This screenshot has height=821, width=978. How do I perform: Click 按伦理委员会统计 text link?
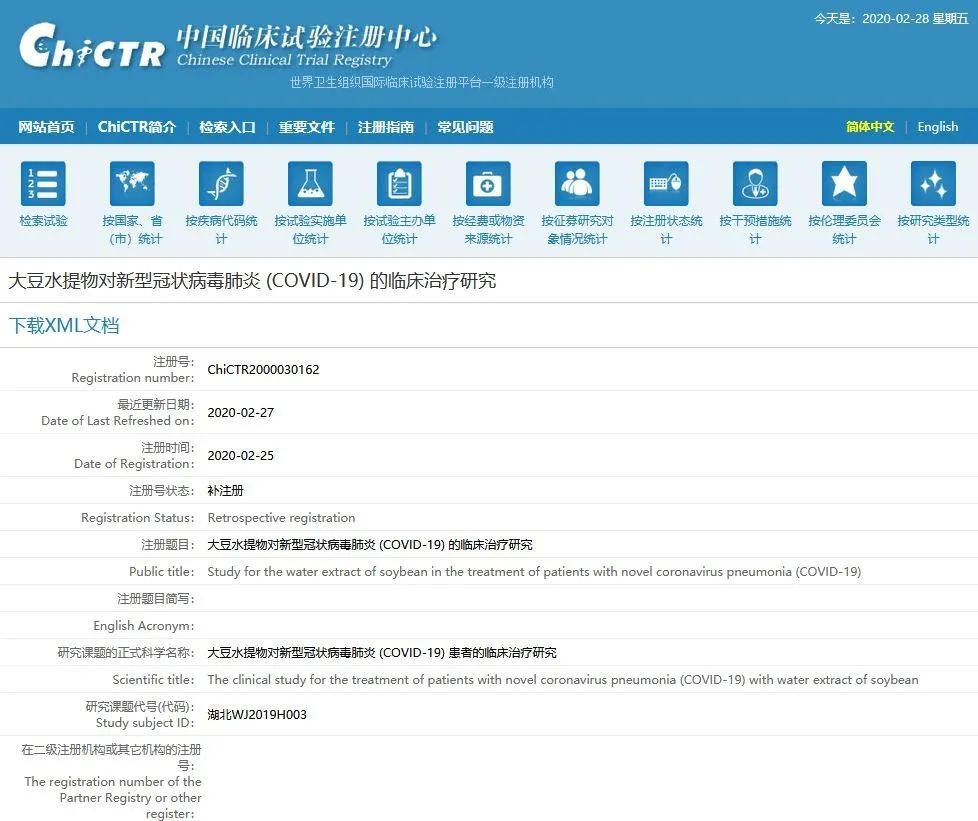pos(845,230)
